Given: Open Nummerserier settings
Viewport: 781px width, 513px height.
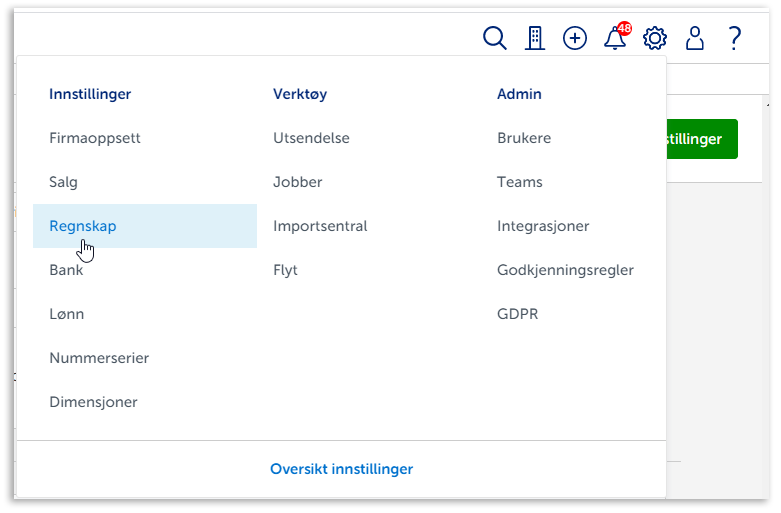Looking at the screenshot, I should click(x=99, y=358).
